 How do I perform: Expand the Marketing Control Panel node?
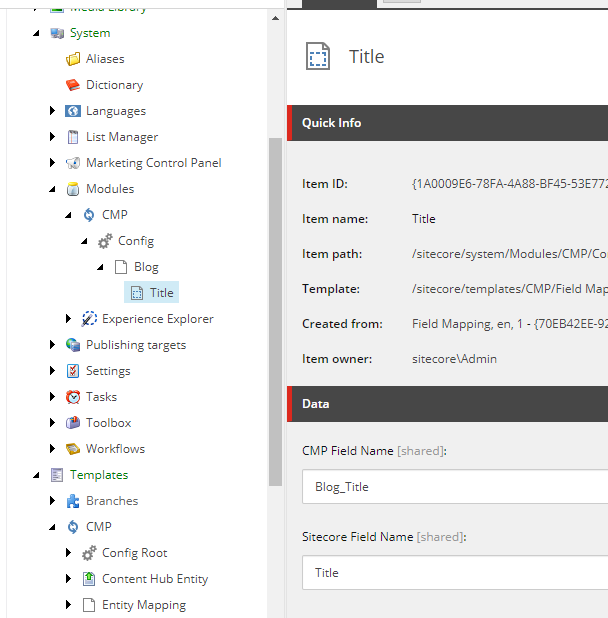pyautogui.click(x=52, y=163)
